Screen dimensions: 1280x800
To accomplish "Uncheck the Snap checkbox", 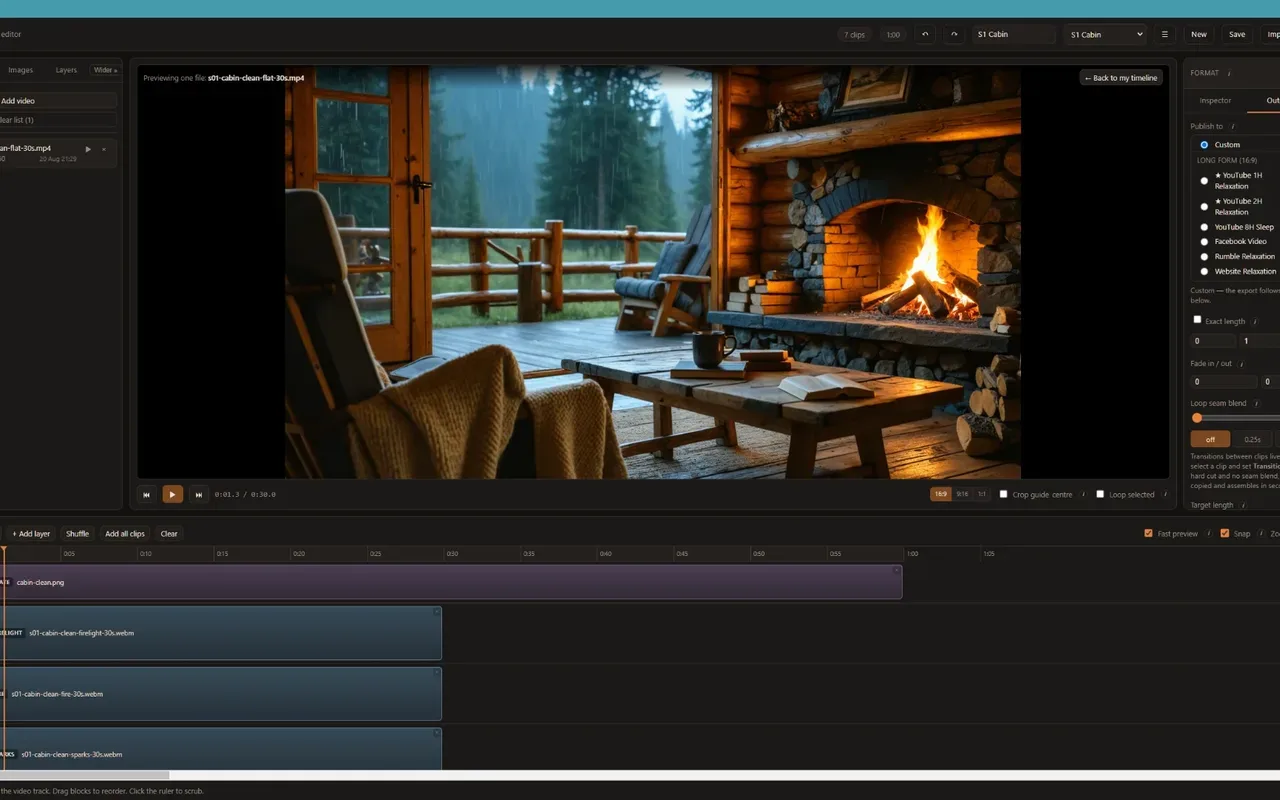I will point(1224,533).
